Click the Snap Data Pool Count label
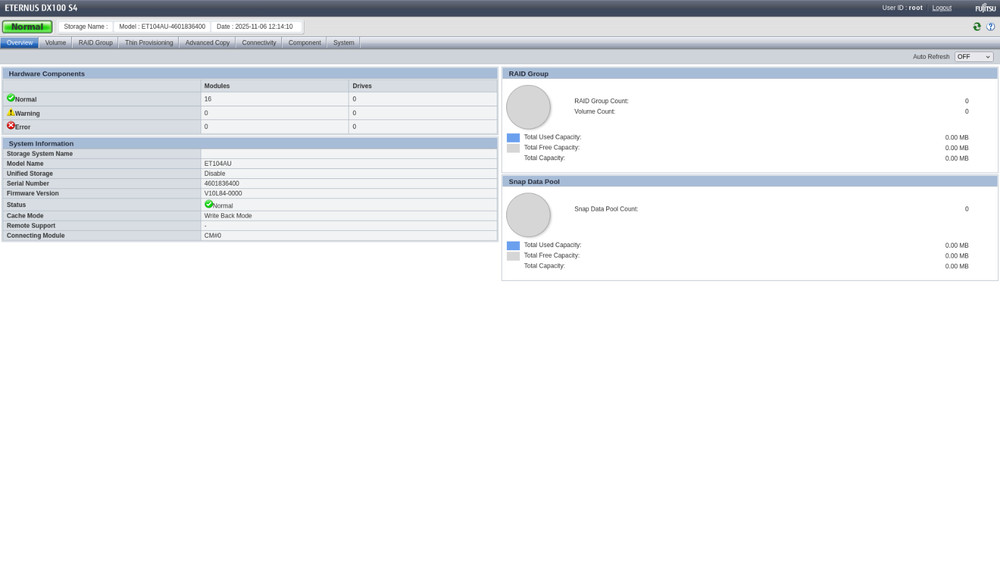Image resolution: width=1000 pixels, height=563 pixels. [606, 209]
